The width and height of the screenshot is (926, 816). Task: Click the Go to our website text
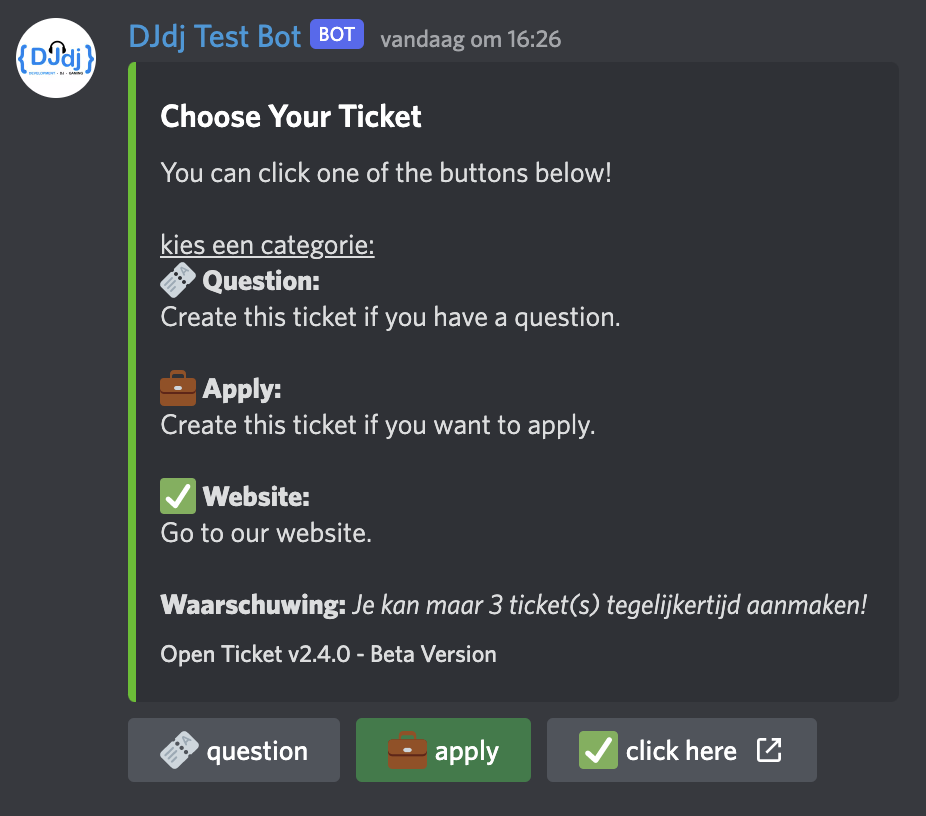pos(266,533)
